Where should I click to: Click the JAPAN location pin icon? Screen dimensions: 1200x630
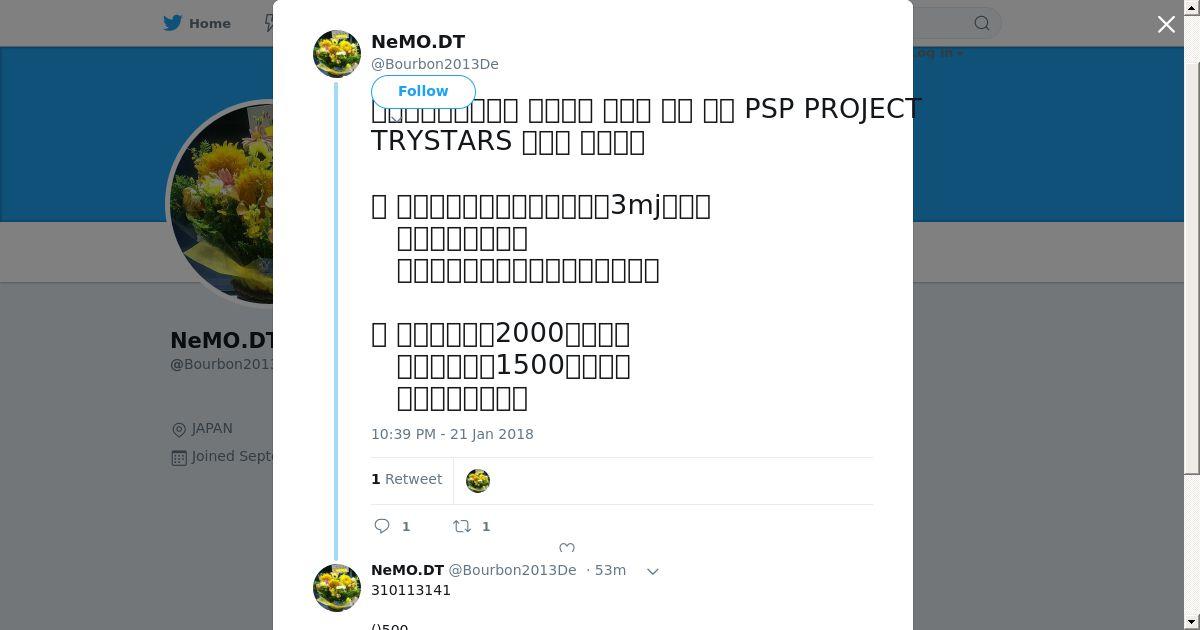tap(179, 429)
